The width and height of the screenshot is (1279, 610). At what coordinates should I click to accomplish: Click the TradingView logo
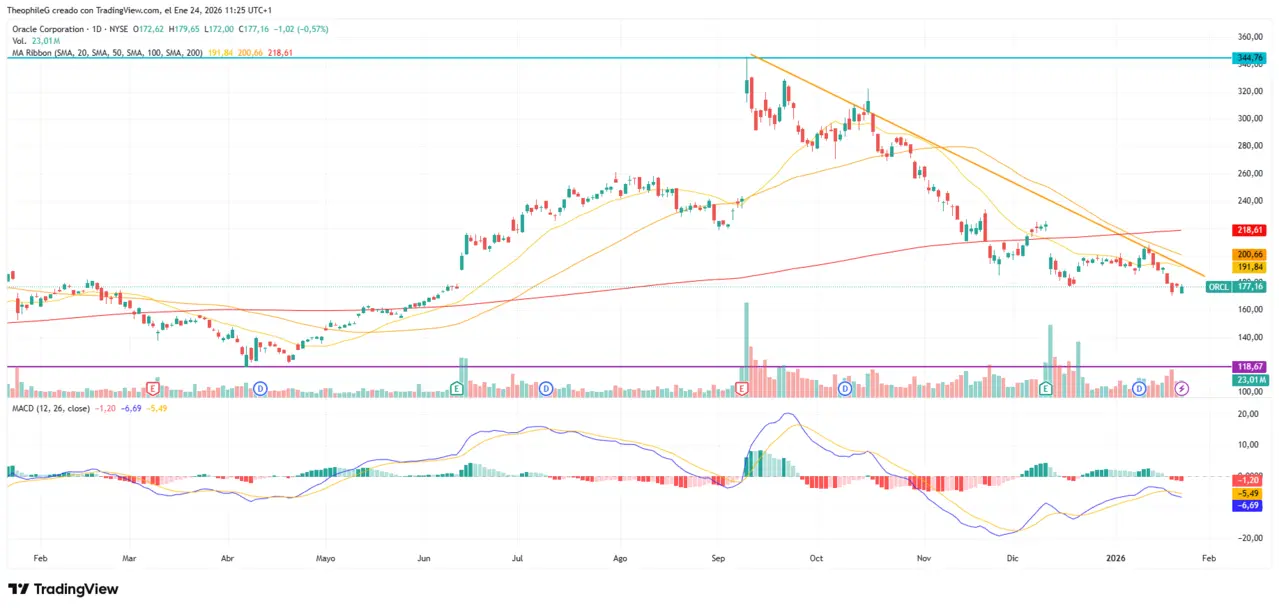pyautogui.click(x=63, y=589)
